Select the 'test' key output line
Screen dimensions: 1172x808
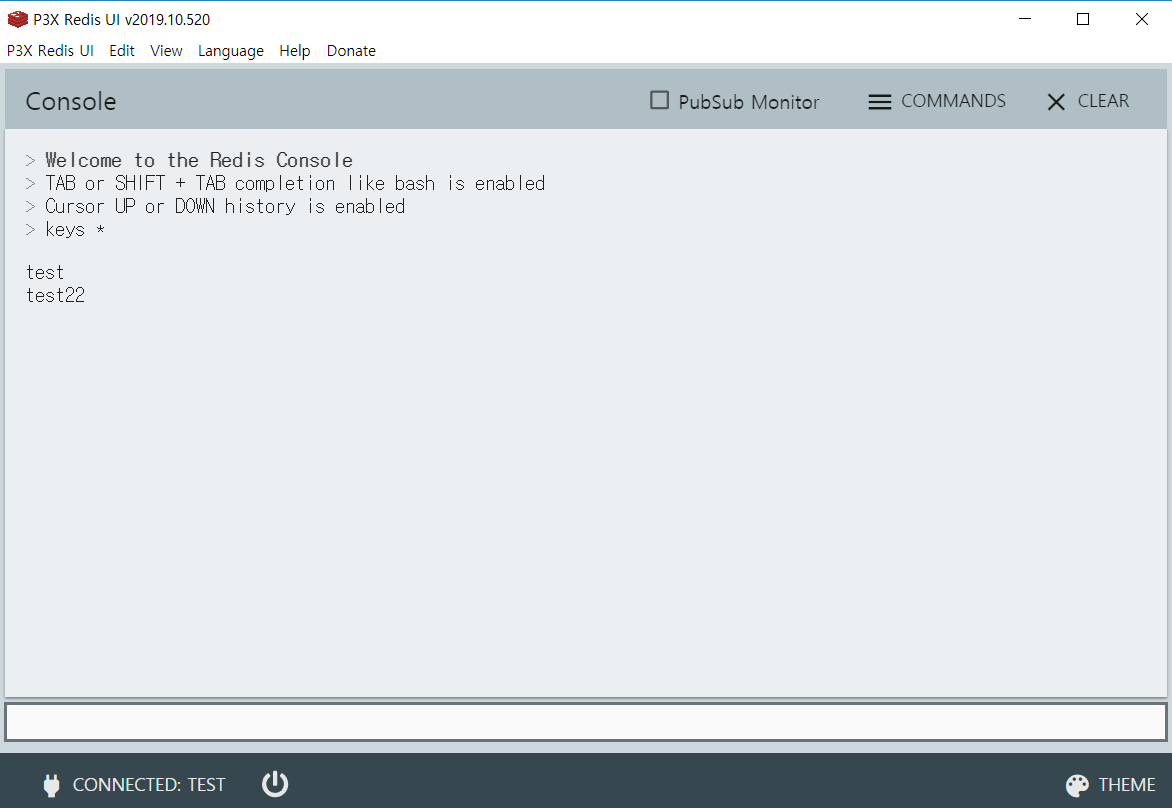(x=45, y=272)
